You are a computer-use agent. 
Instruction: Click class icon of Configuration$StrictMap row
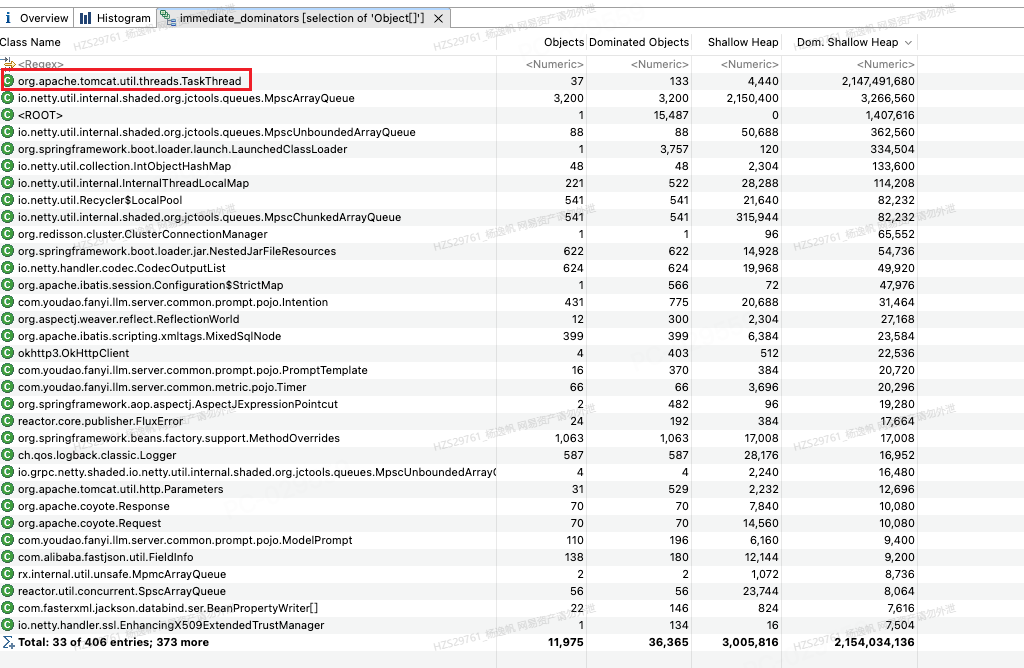click(x=8, y=285)
